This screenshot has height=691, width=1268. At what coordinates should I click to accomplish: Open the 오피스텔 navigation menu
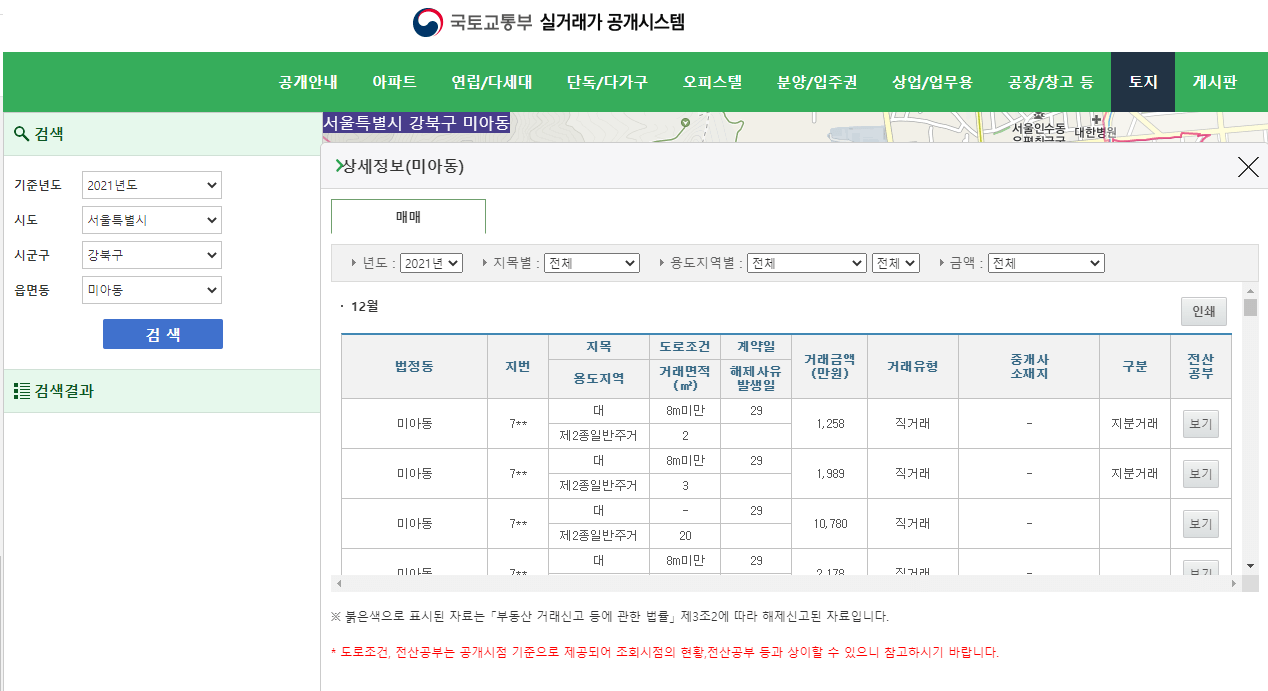point(712,82)
